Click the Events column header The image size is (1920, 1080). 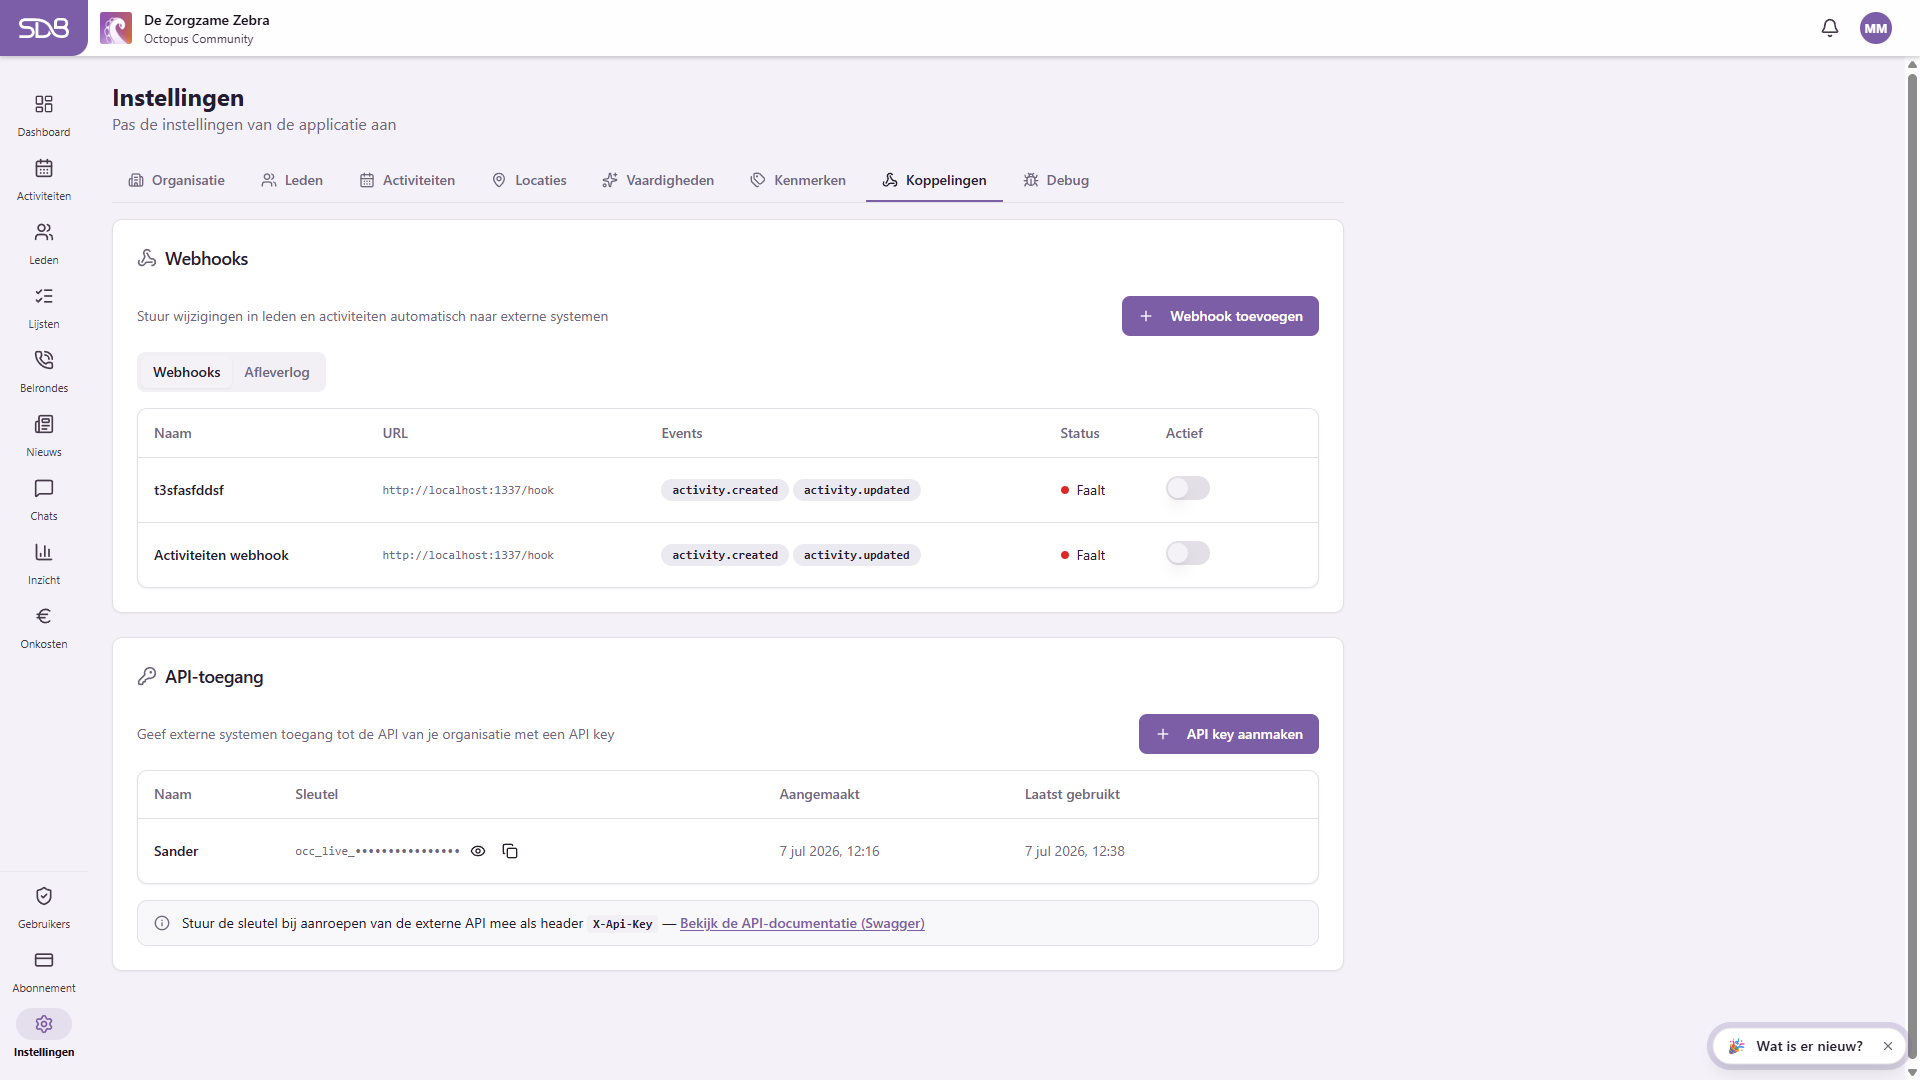(682, 433)
